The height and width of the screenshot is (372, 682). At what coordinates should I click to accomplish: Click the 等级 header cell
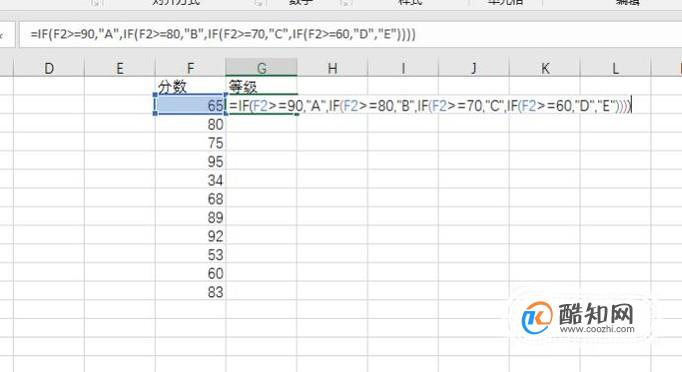click(261, 86)
